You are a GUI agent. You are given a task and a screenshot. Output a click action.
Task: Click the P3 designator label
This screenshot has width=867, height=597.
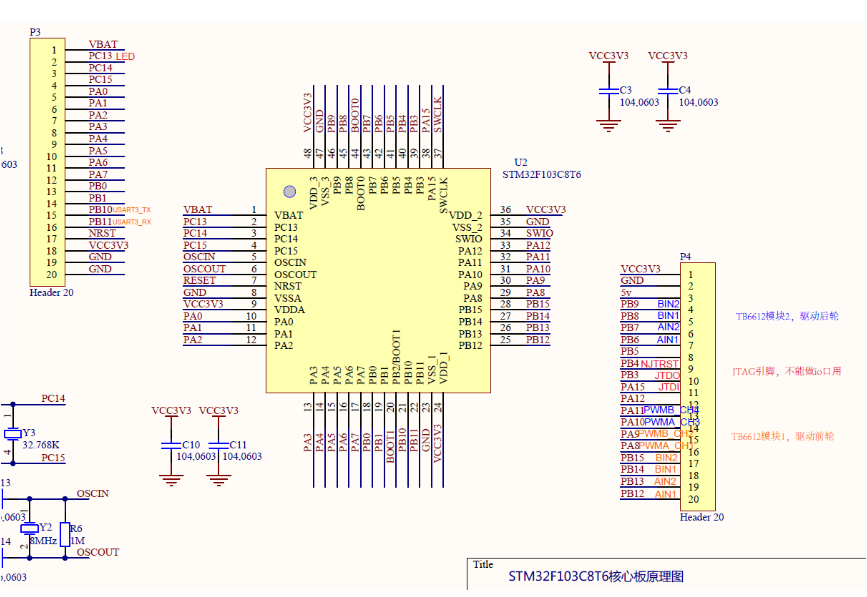[35, 32]
